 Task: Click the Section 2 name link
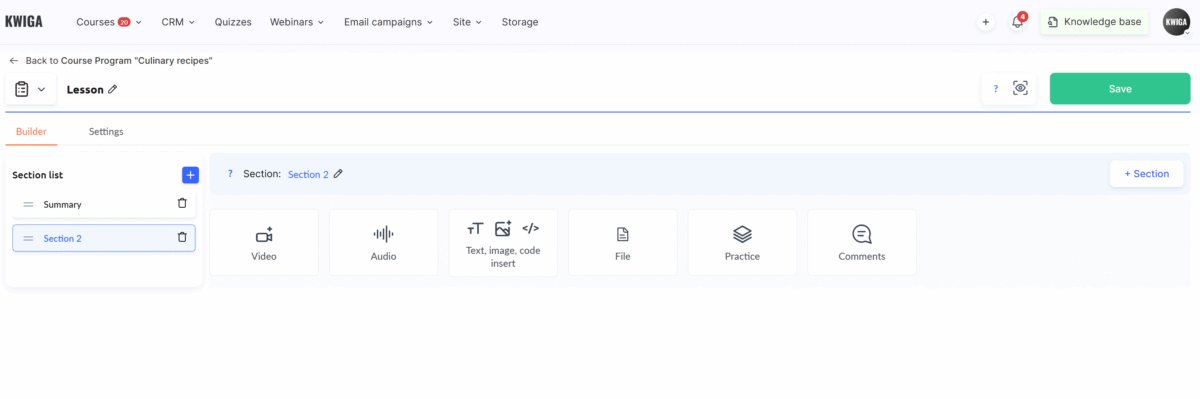[x=308, y=174]
